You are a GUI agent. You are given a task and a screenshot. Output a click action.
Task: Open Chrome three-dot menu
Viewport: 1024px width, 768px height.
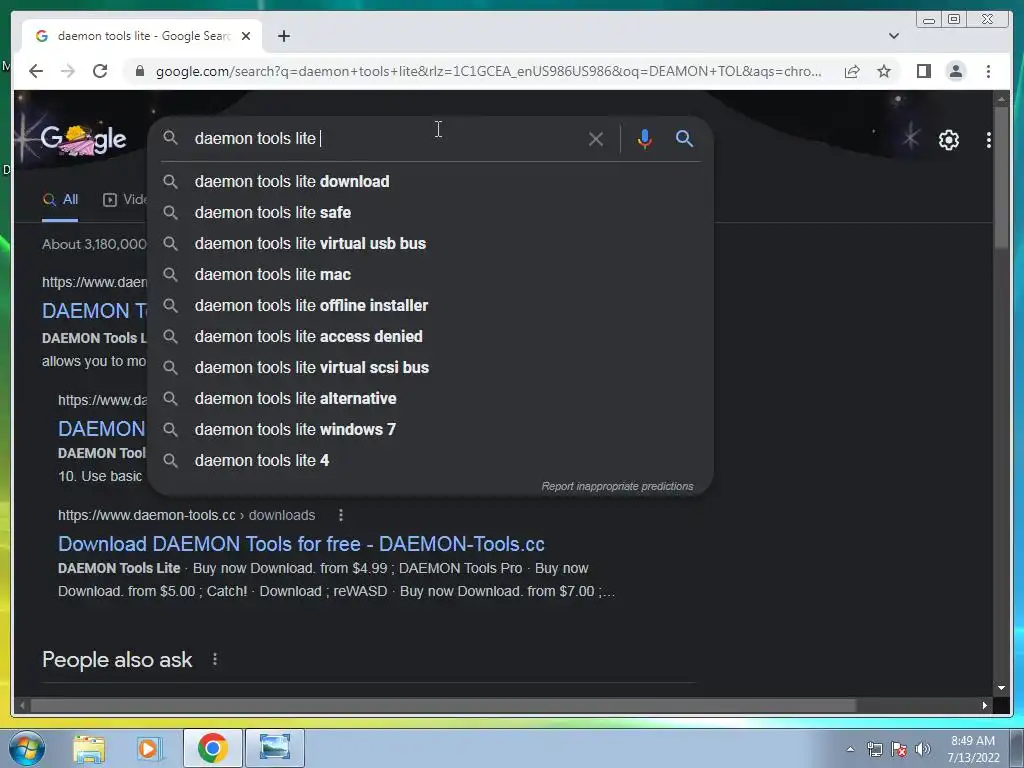(x=988, y=71)
